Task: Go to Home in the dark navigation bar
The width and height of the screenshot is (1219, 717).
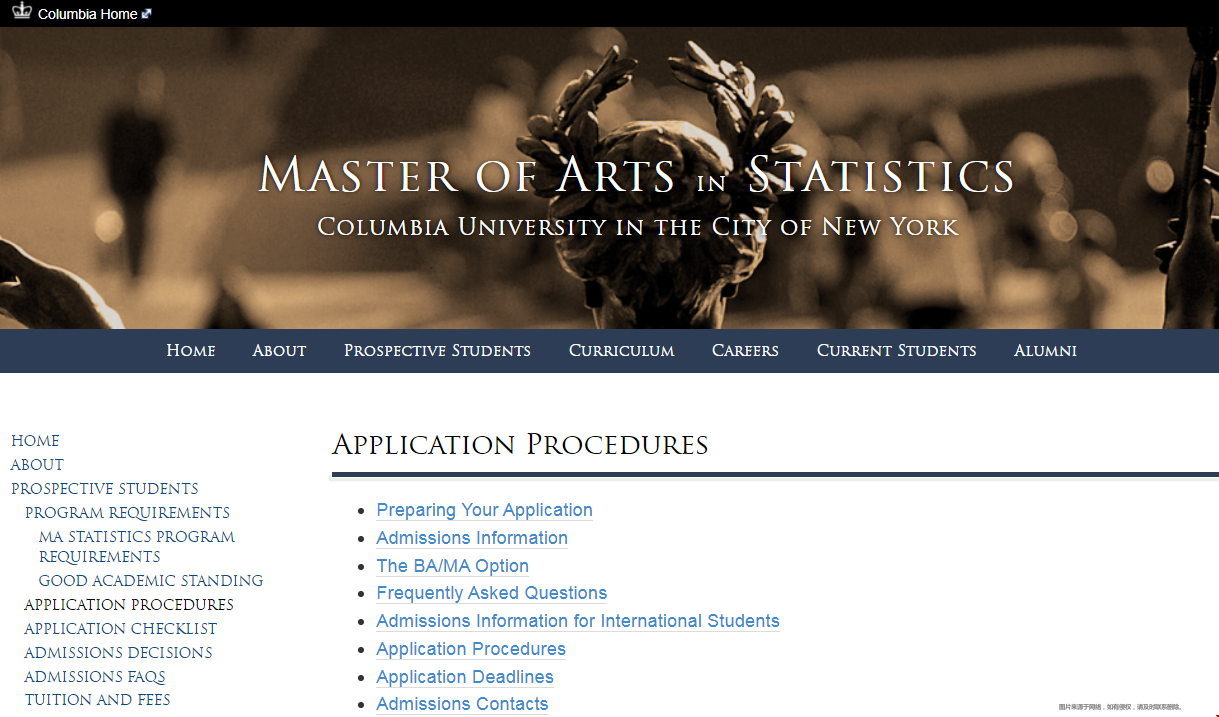Action: click(x=191, y=350)
